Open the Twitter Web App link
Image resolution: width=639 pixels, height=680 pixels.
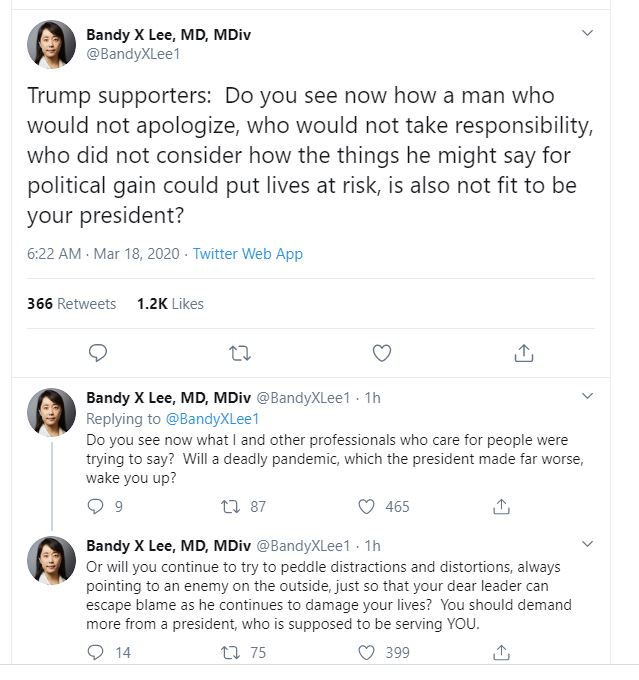(247, 254)
